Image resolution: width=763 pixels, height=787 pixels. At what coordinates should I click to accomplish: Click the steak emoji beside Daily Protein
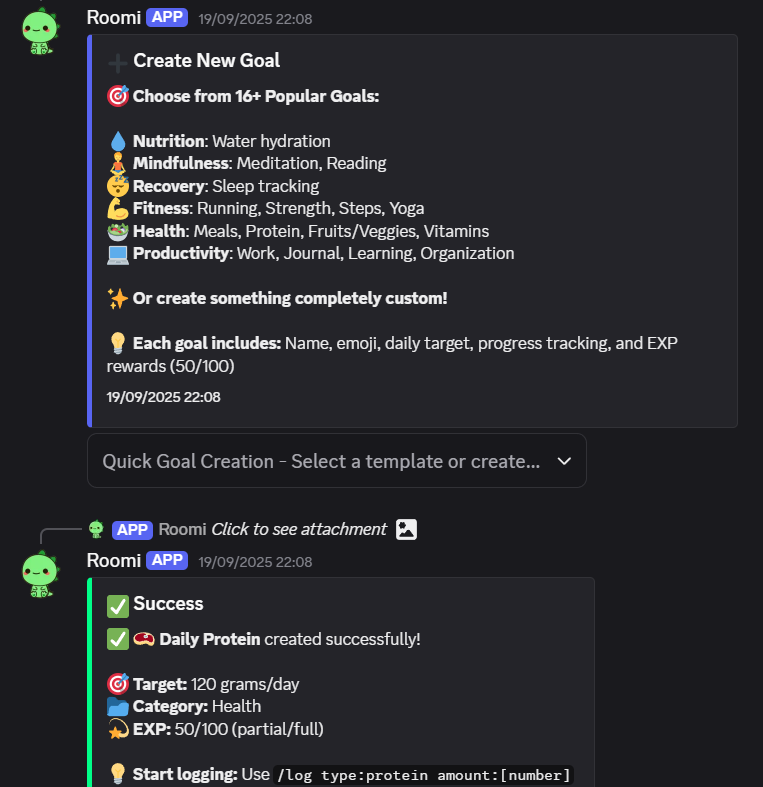[144, 638]
